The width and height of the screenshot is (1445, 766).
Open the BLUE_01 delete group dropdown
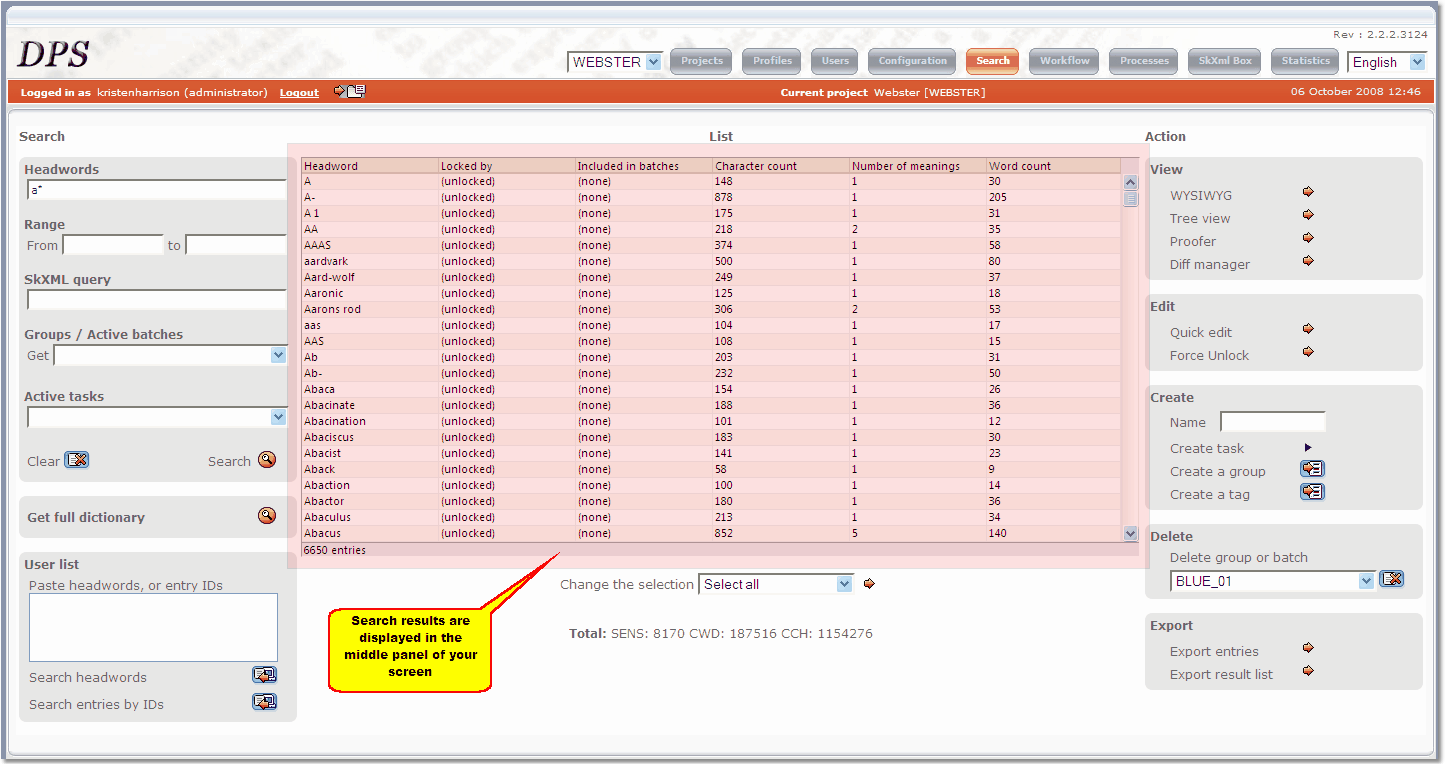1367,581
